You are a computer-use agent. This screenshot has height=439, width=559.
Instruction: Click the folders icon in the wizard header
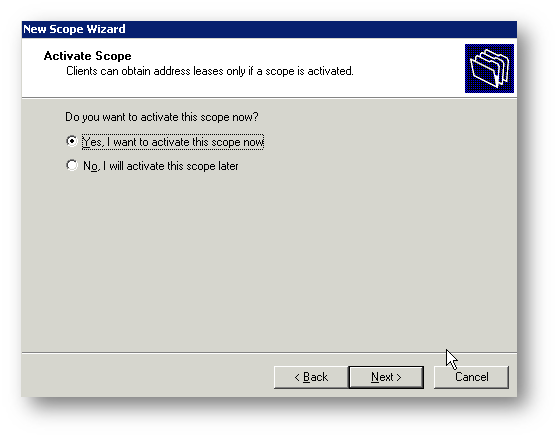pyautogui.click(x=489, y=68)
